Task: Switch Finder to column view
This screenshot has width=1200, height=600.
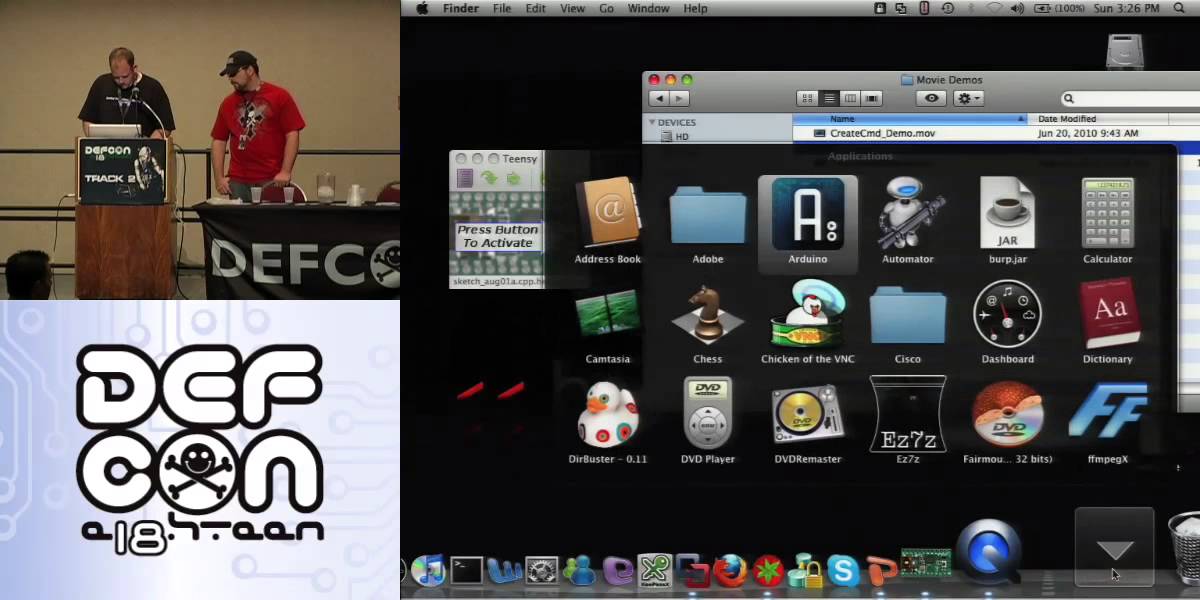Action: click(x=850, y=98)
